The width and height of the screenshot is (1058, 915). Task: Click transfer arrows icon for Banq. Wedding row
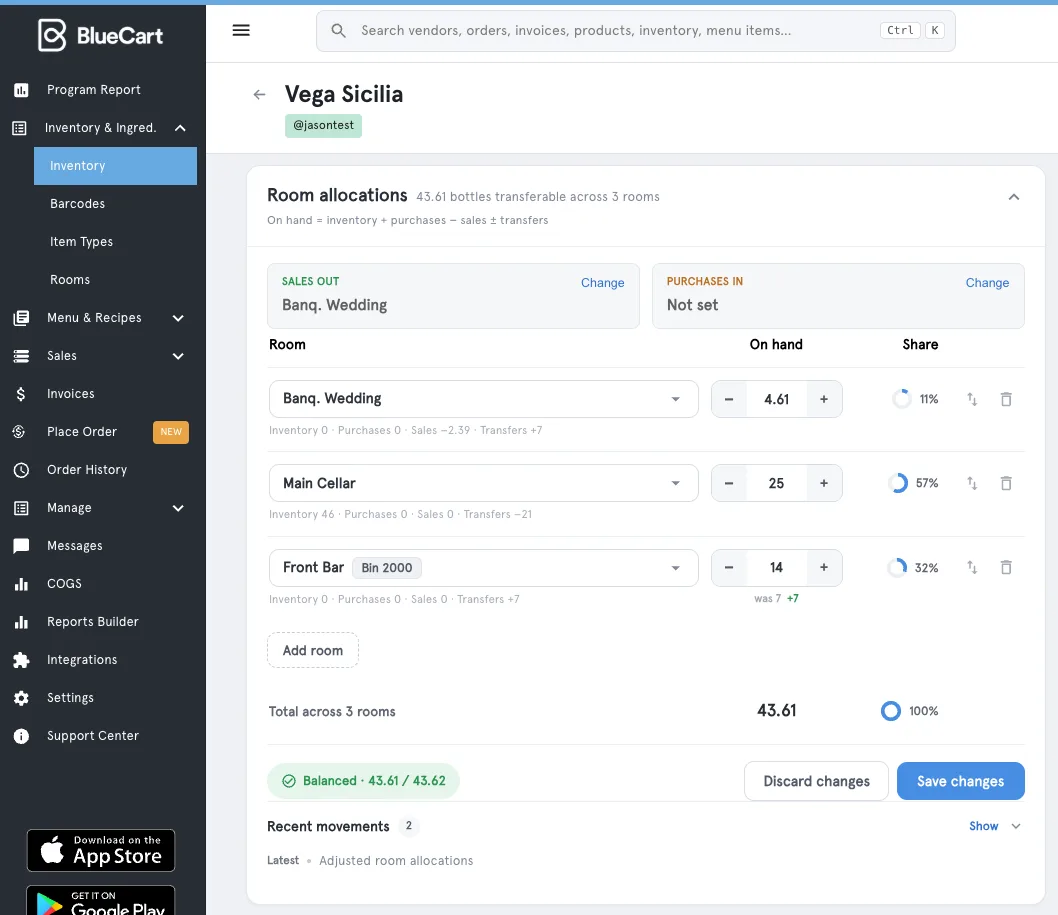click(x=972, y=399)
